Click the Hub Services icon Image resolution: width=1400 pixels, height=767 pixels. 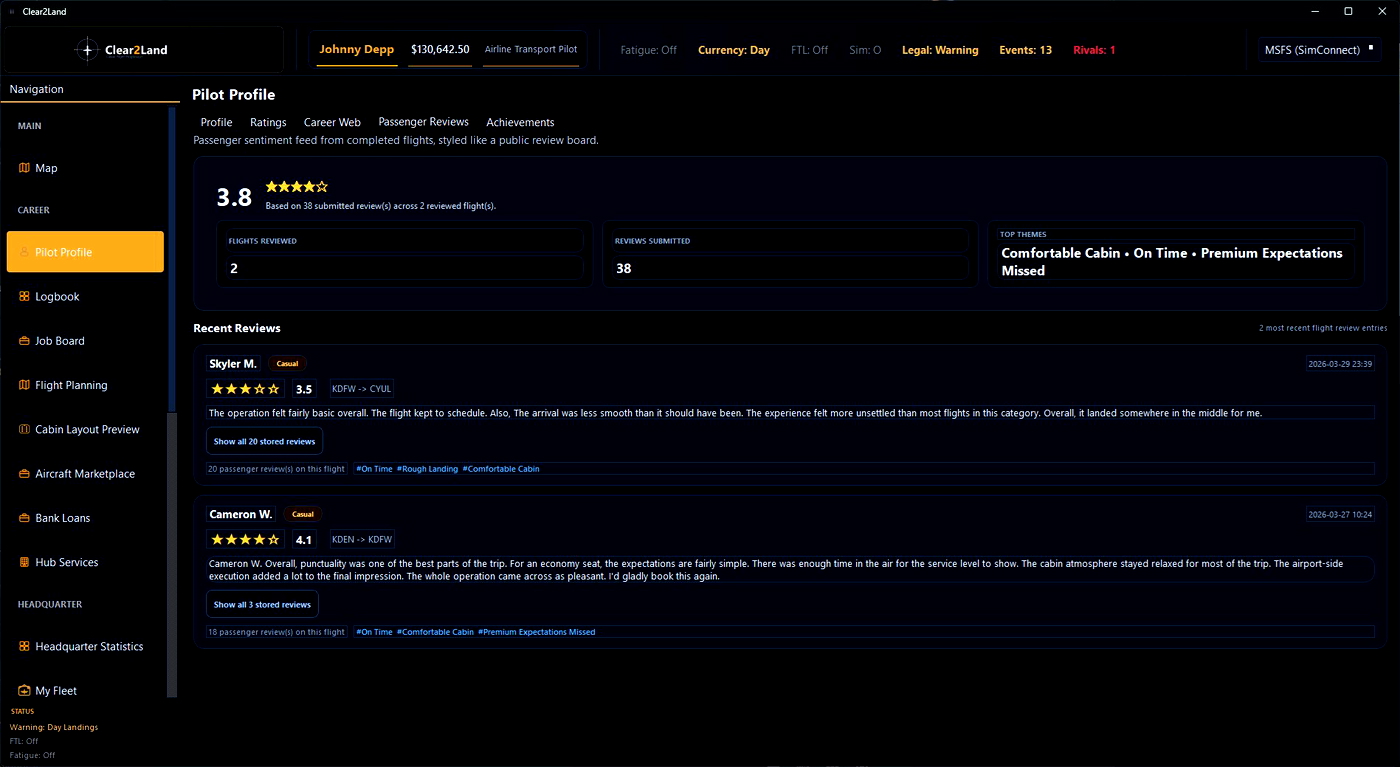24,562
